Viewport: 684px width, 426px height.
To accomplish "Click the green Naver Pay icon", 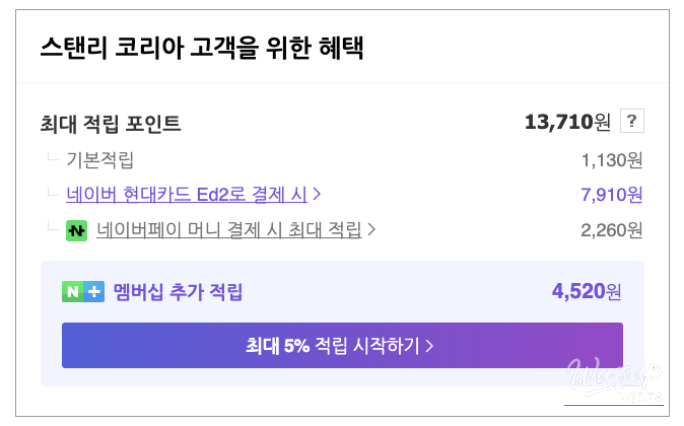I will [x=76, y=230].
